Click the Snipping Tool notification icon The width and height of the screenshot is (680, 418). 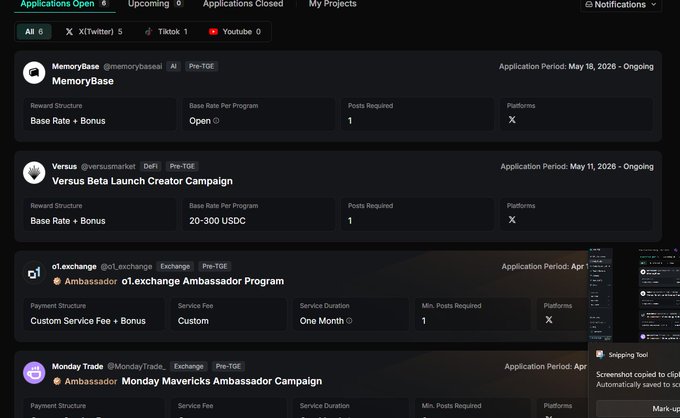pos(600,355)
